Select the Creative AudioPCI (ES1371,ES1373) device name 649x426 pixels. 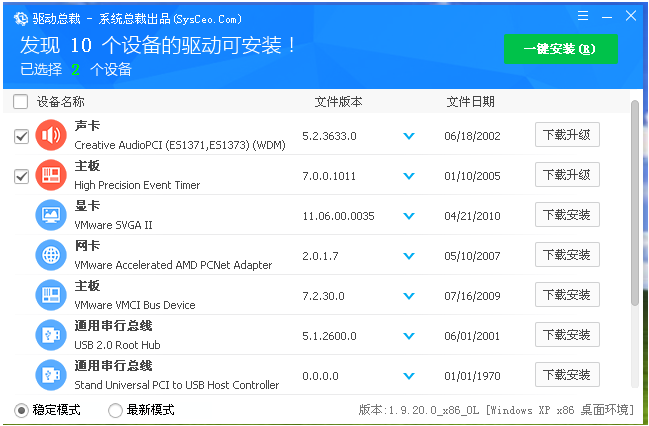180,145
